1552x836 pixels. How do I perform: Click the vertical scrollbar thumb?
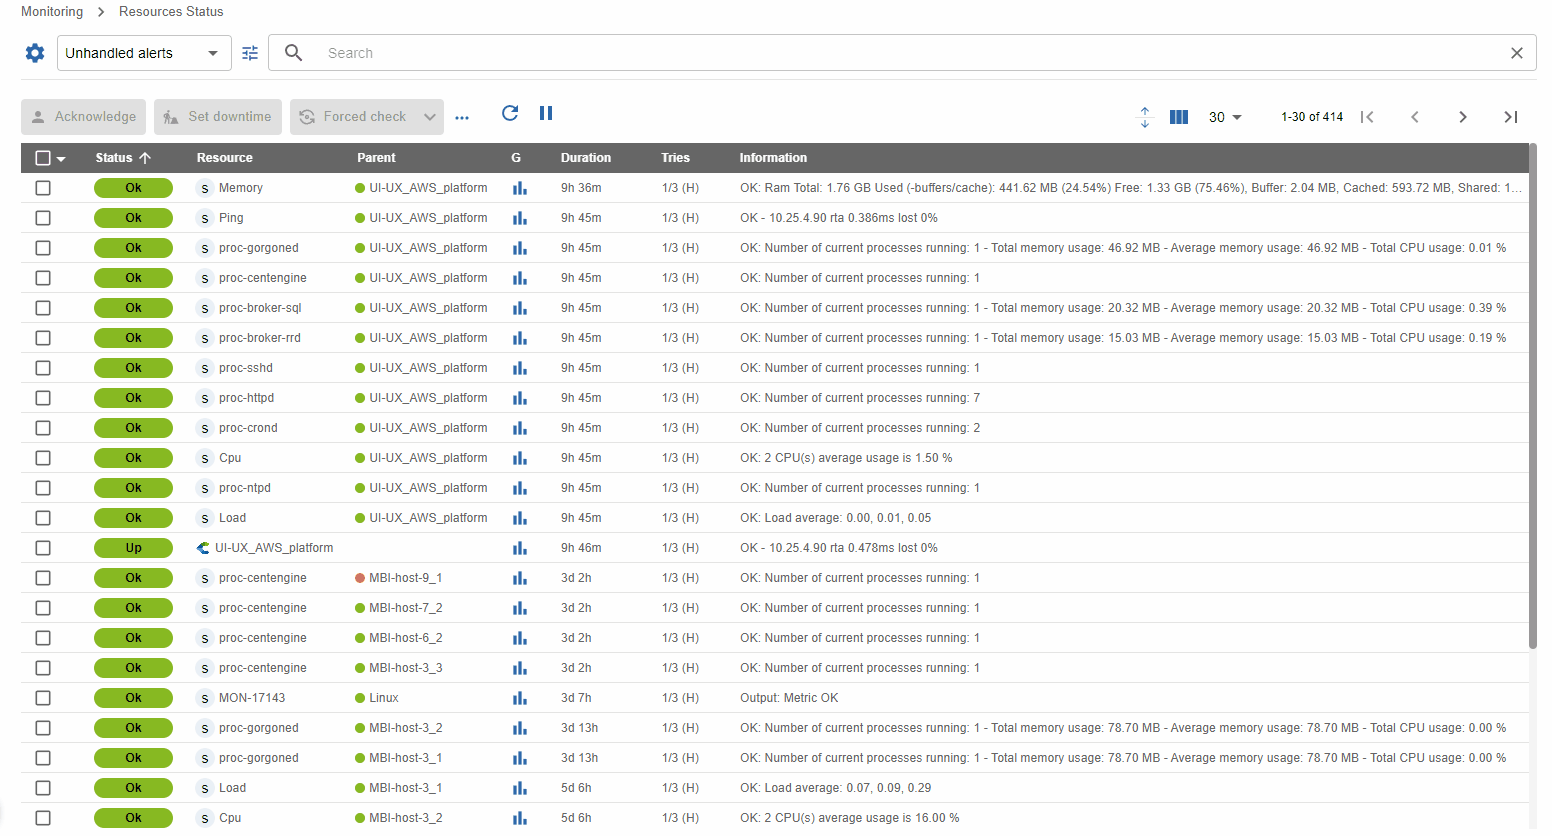1532,396
